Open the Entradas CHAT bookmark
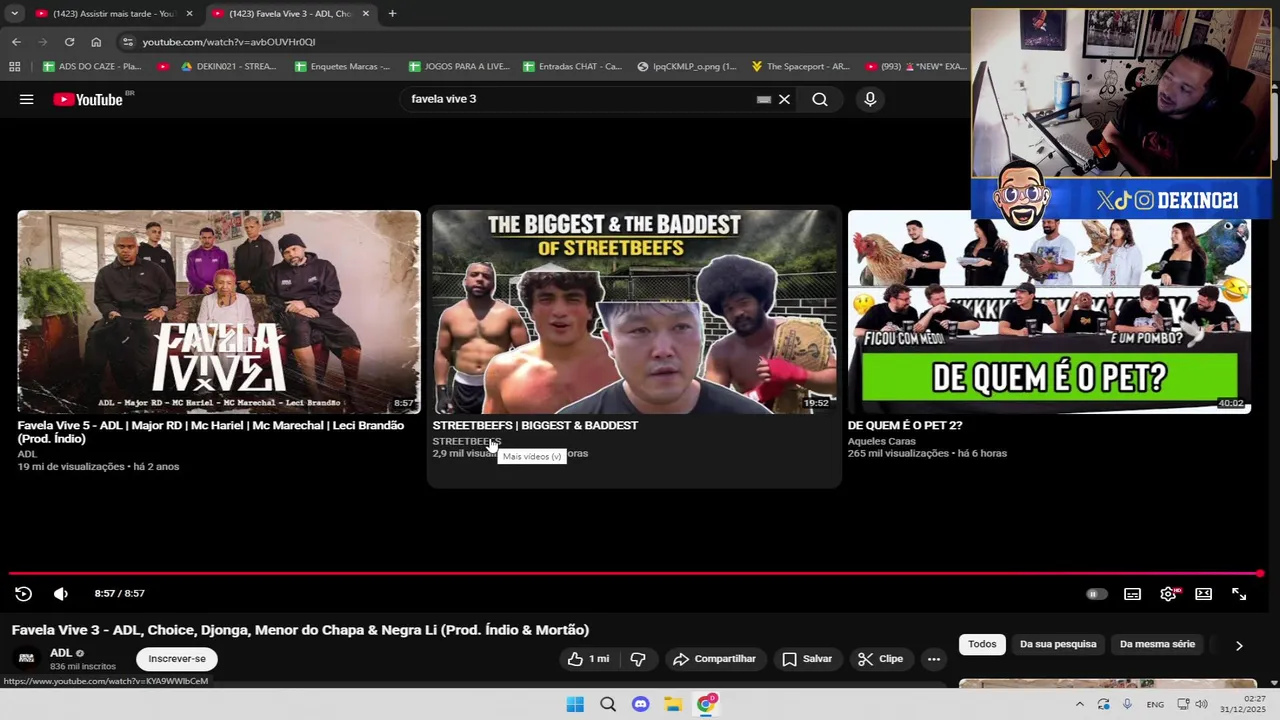 572,67
